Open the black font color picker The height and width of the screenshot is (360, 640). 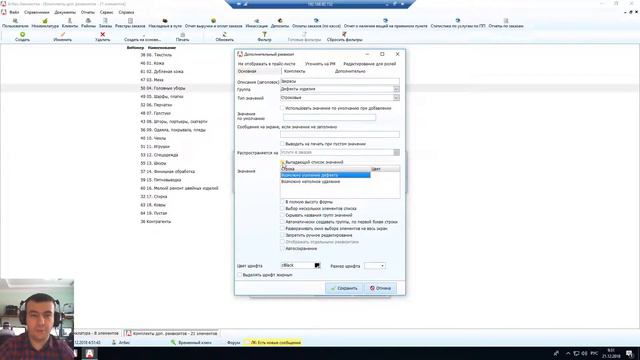click(317, 265)
